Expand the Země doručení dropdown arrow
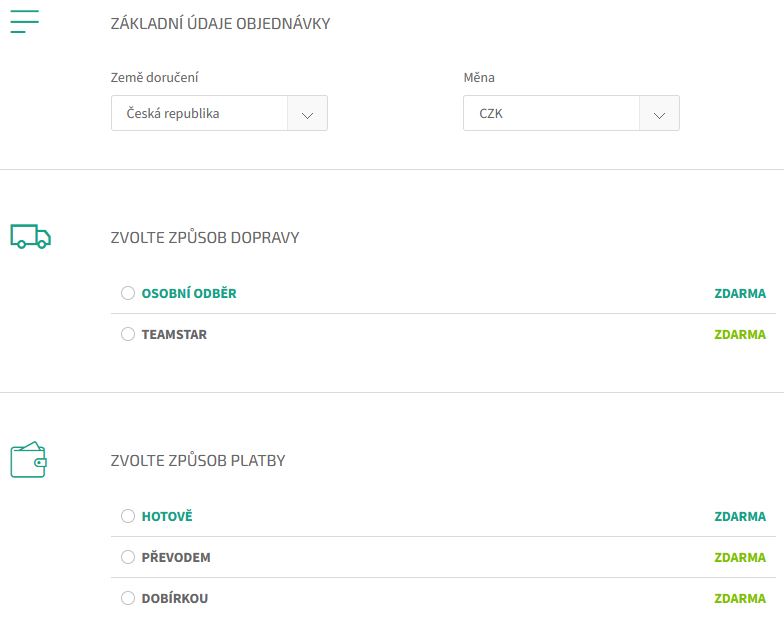This screenshot has height=621, width=784. click(x=308, y=114)
